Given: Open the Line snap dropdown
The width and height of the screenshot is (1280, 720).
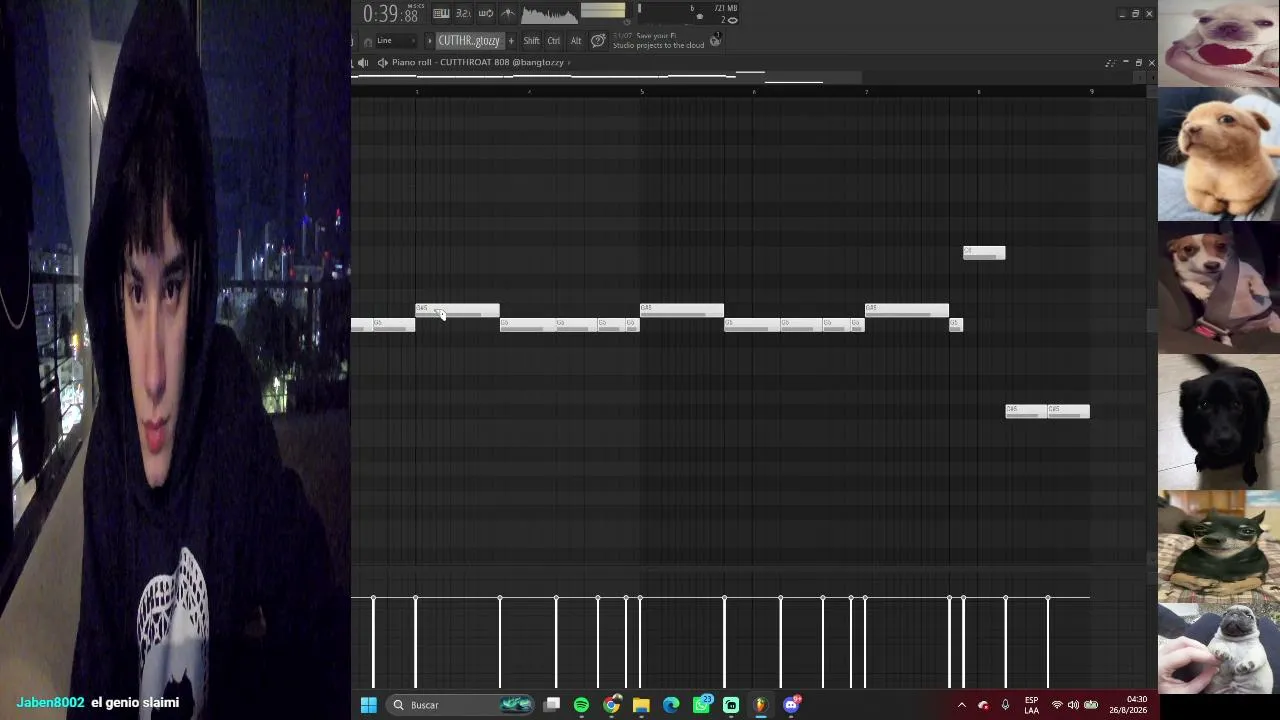Looking at the screenshot, I should [x=395, y=41].
